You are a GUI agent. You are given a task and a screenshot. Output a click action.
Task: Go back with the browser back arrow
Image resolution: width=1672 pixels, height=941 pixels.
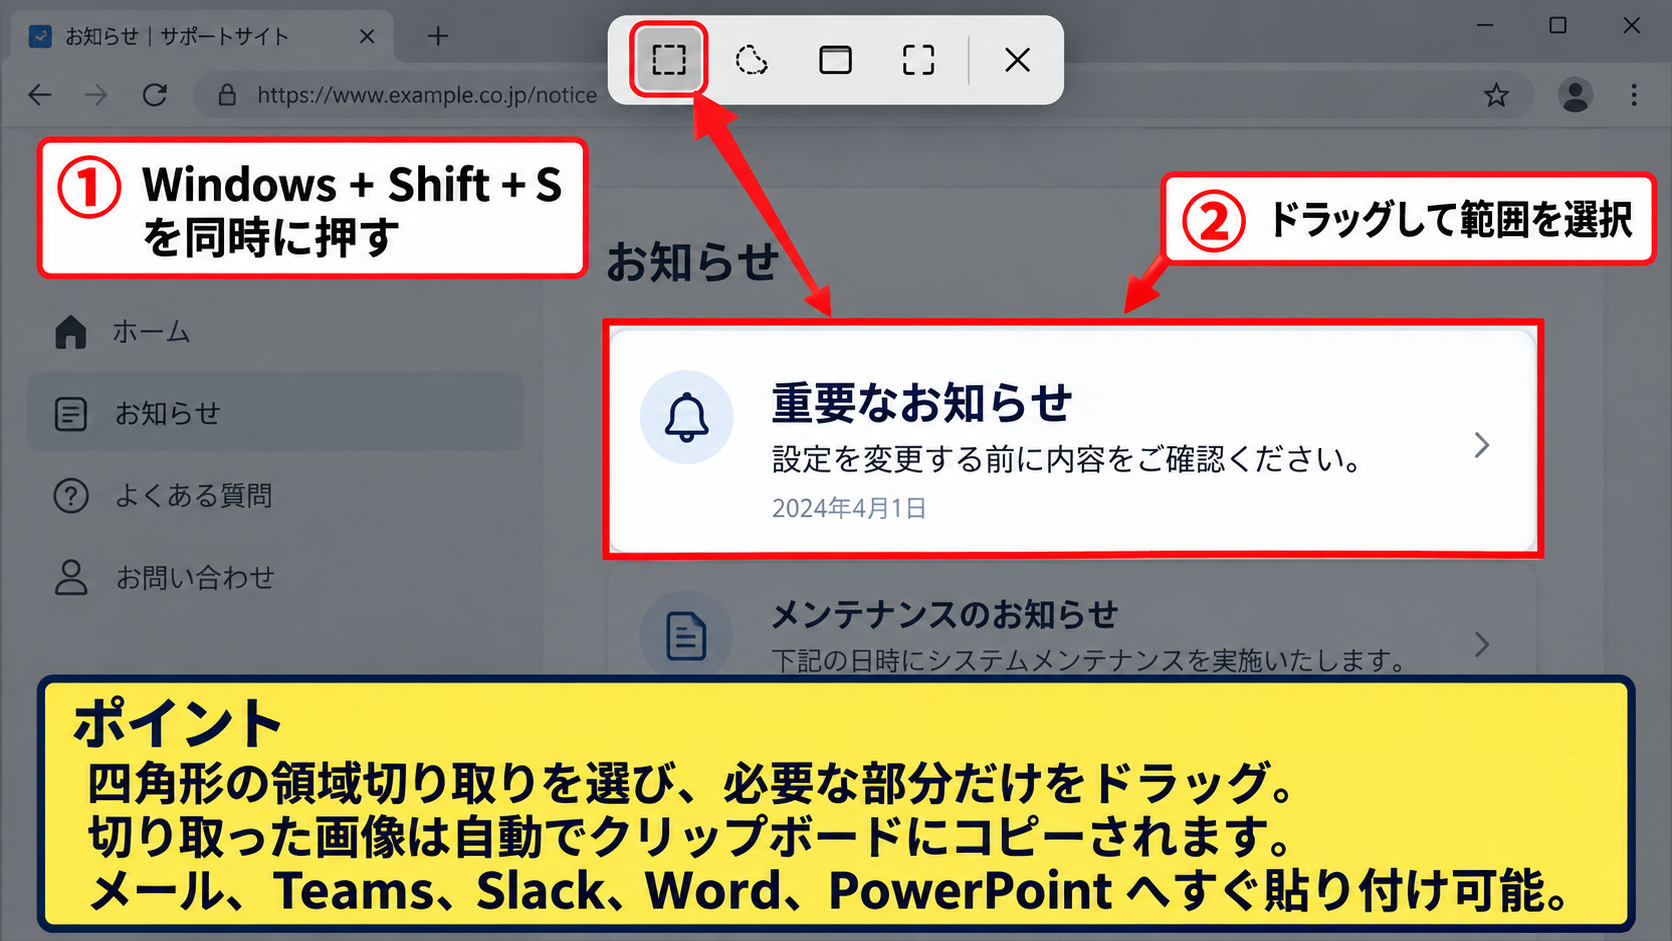point(40,95)
